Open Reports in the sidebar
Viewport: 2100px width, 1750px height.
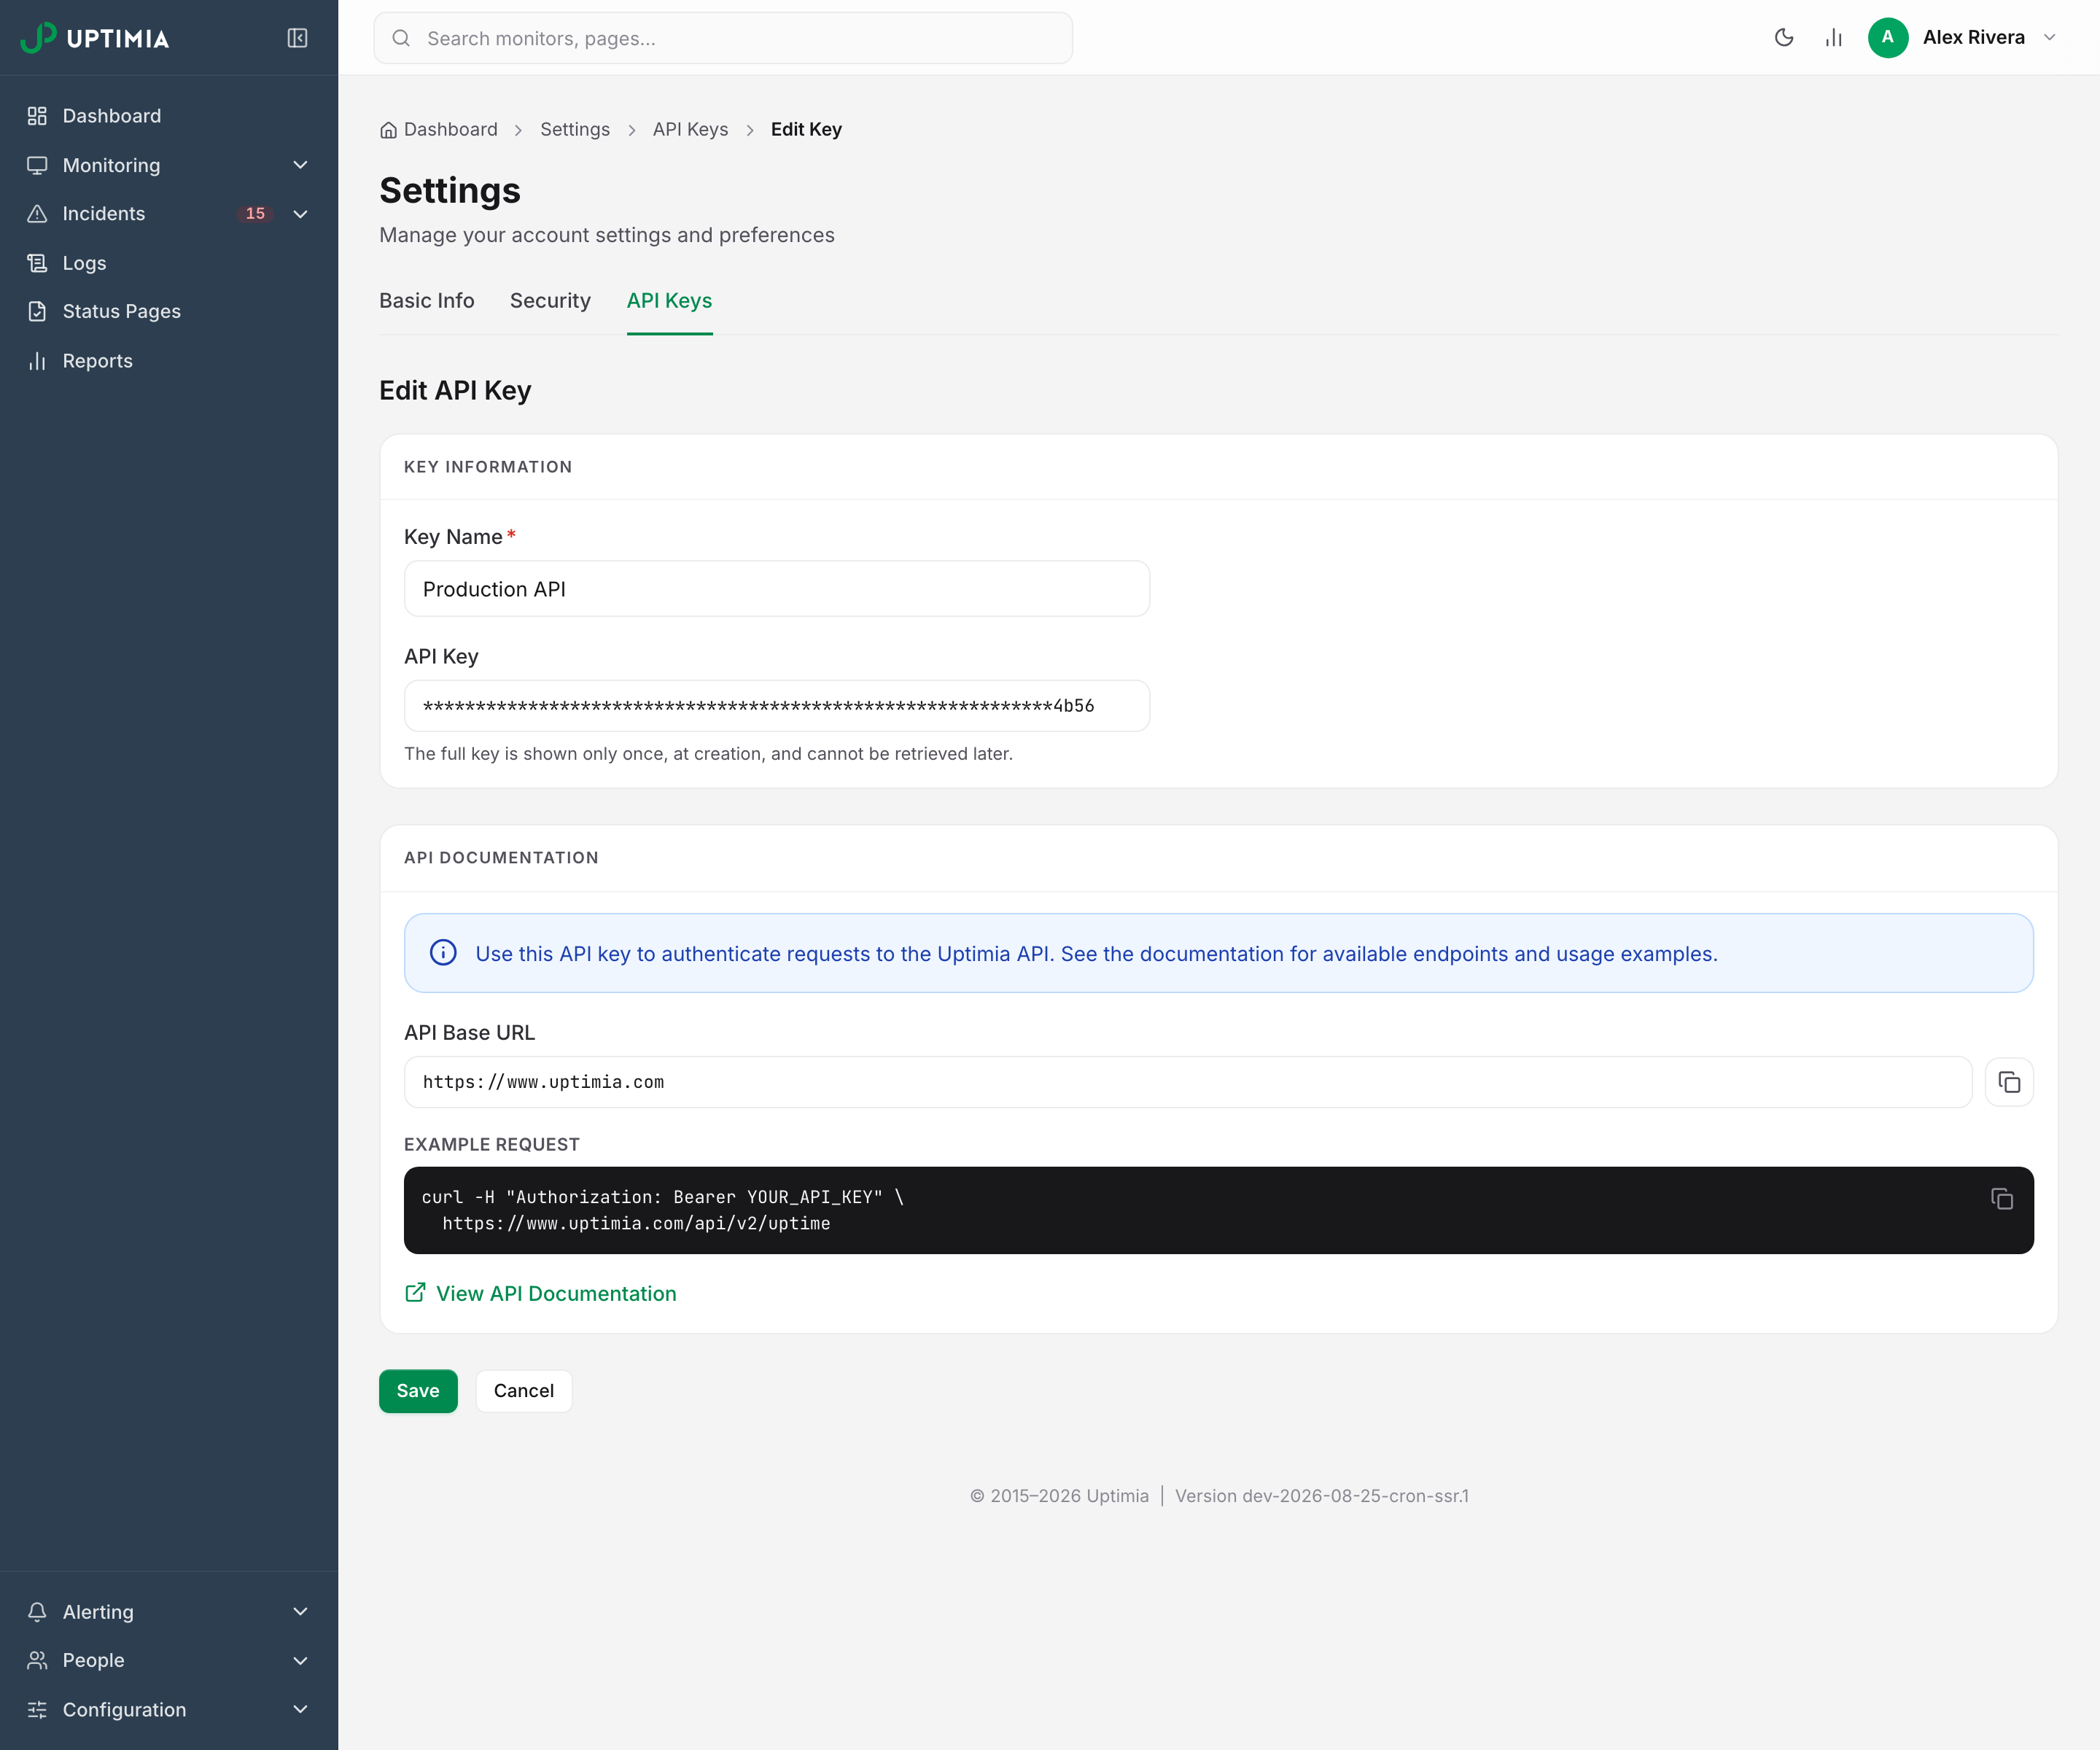click(169, 361)
